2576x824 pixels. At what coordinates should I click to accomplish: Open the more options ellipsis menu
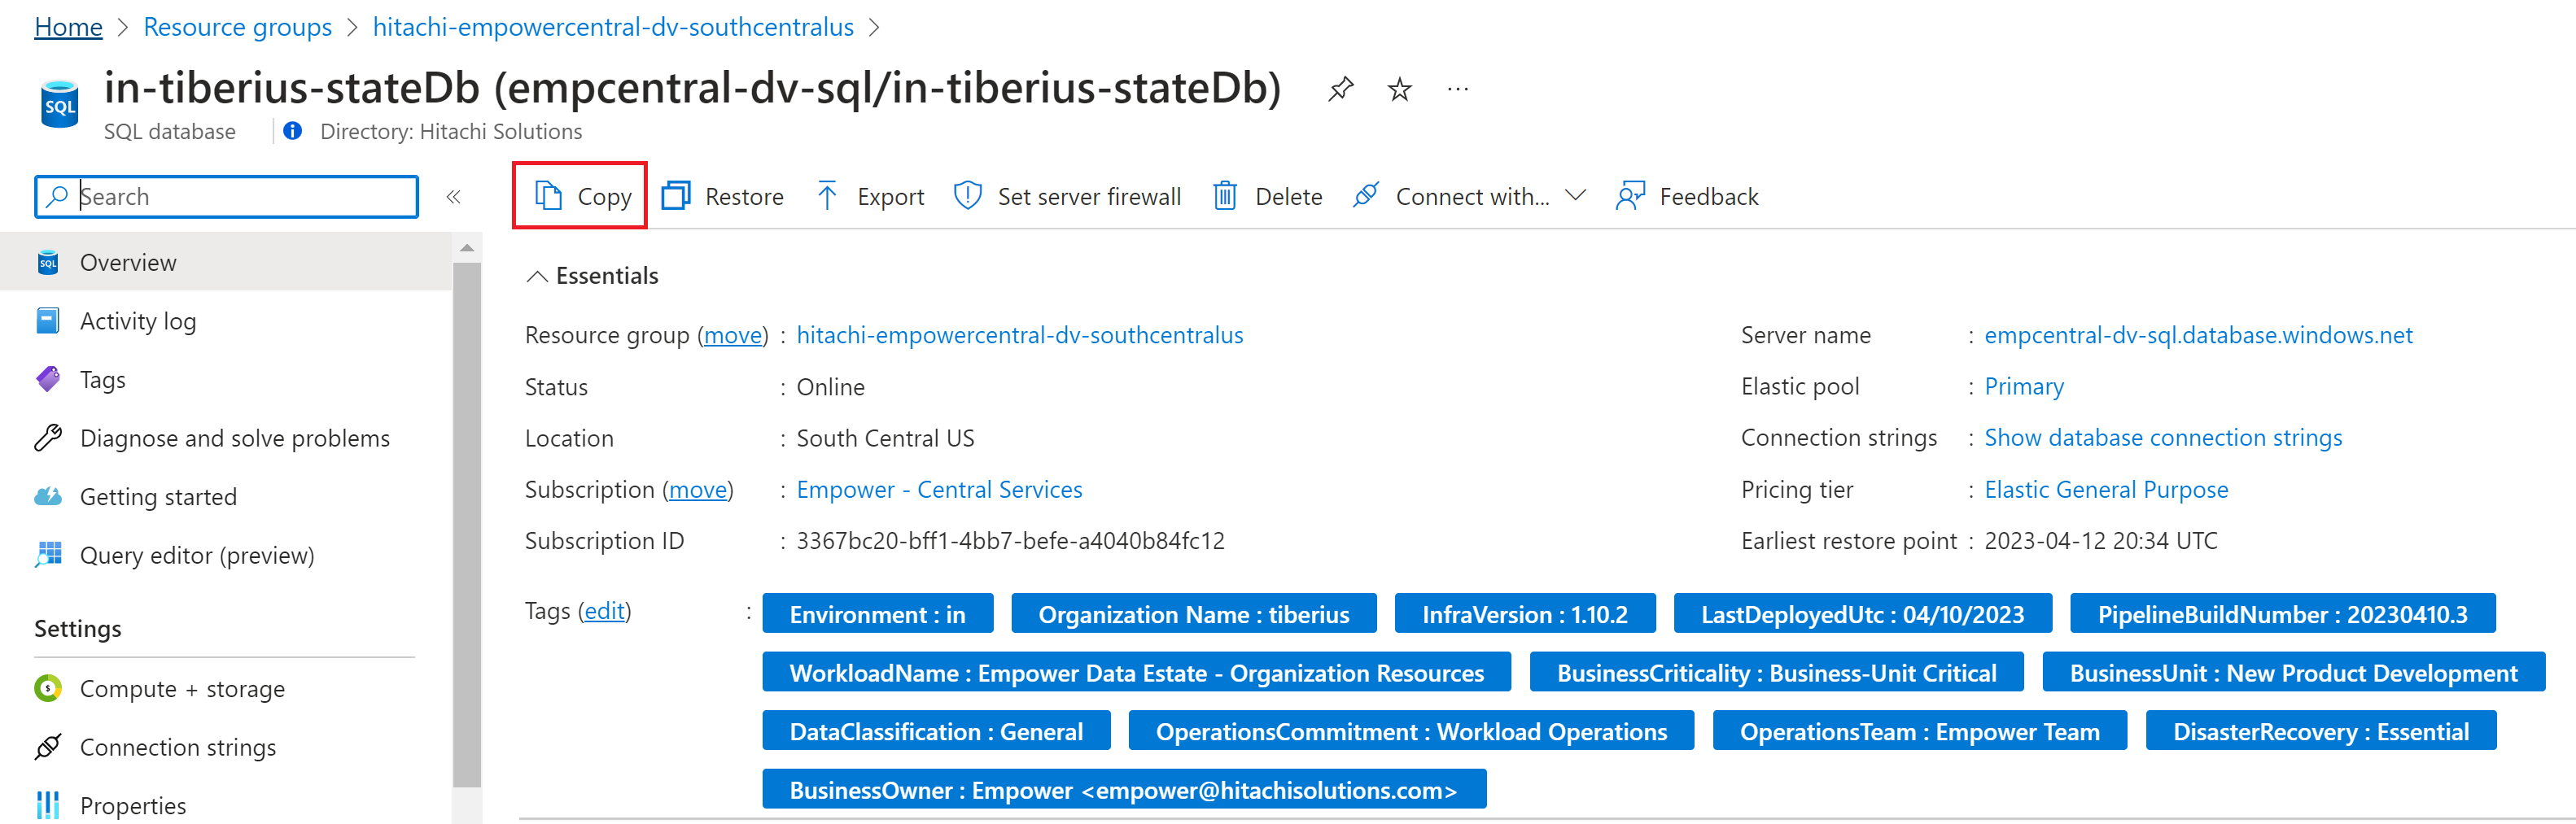[1458, 89]
